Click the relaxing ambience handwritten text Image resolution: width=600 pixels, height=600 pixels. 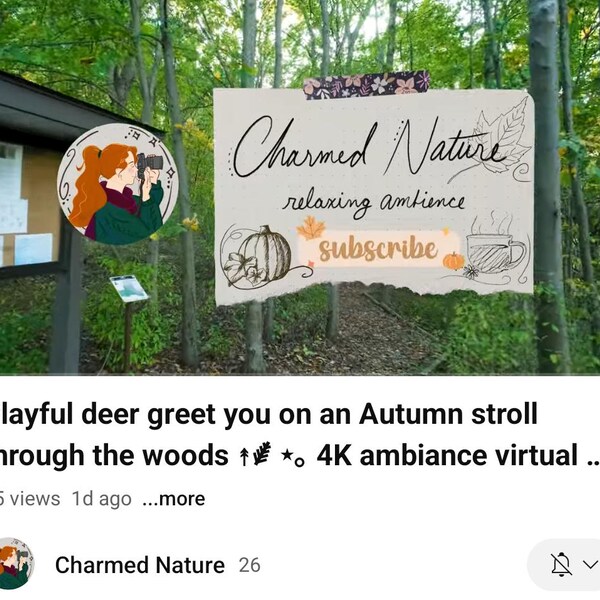tap(374, 204)
